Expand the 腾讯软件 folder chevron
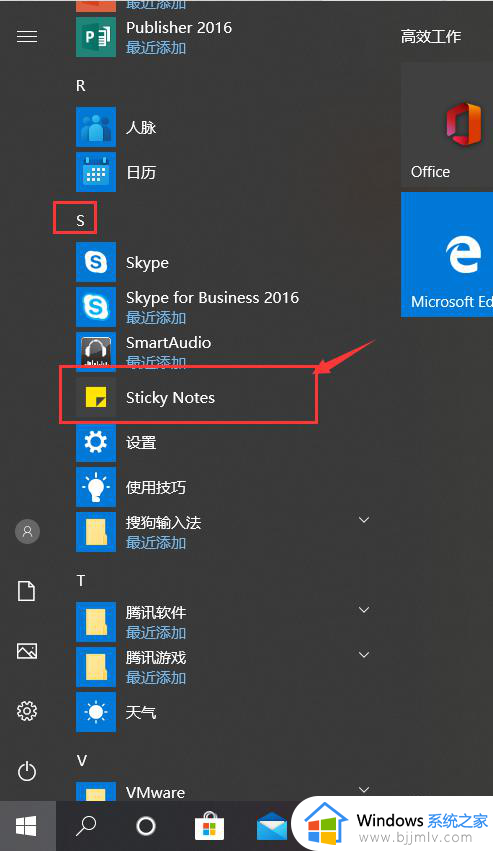This screenshot has height=851, width=493. click(x=364, y=610)
